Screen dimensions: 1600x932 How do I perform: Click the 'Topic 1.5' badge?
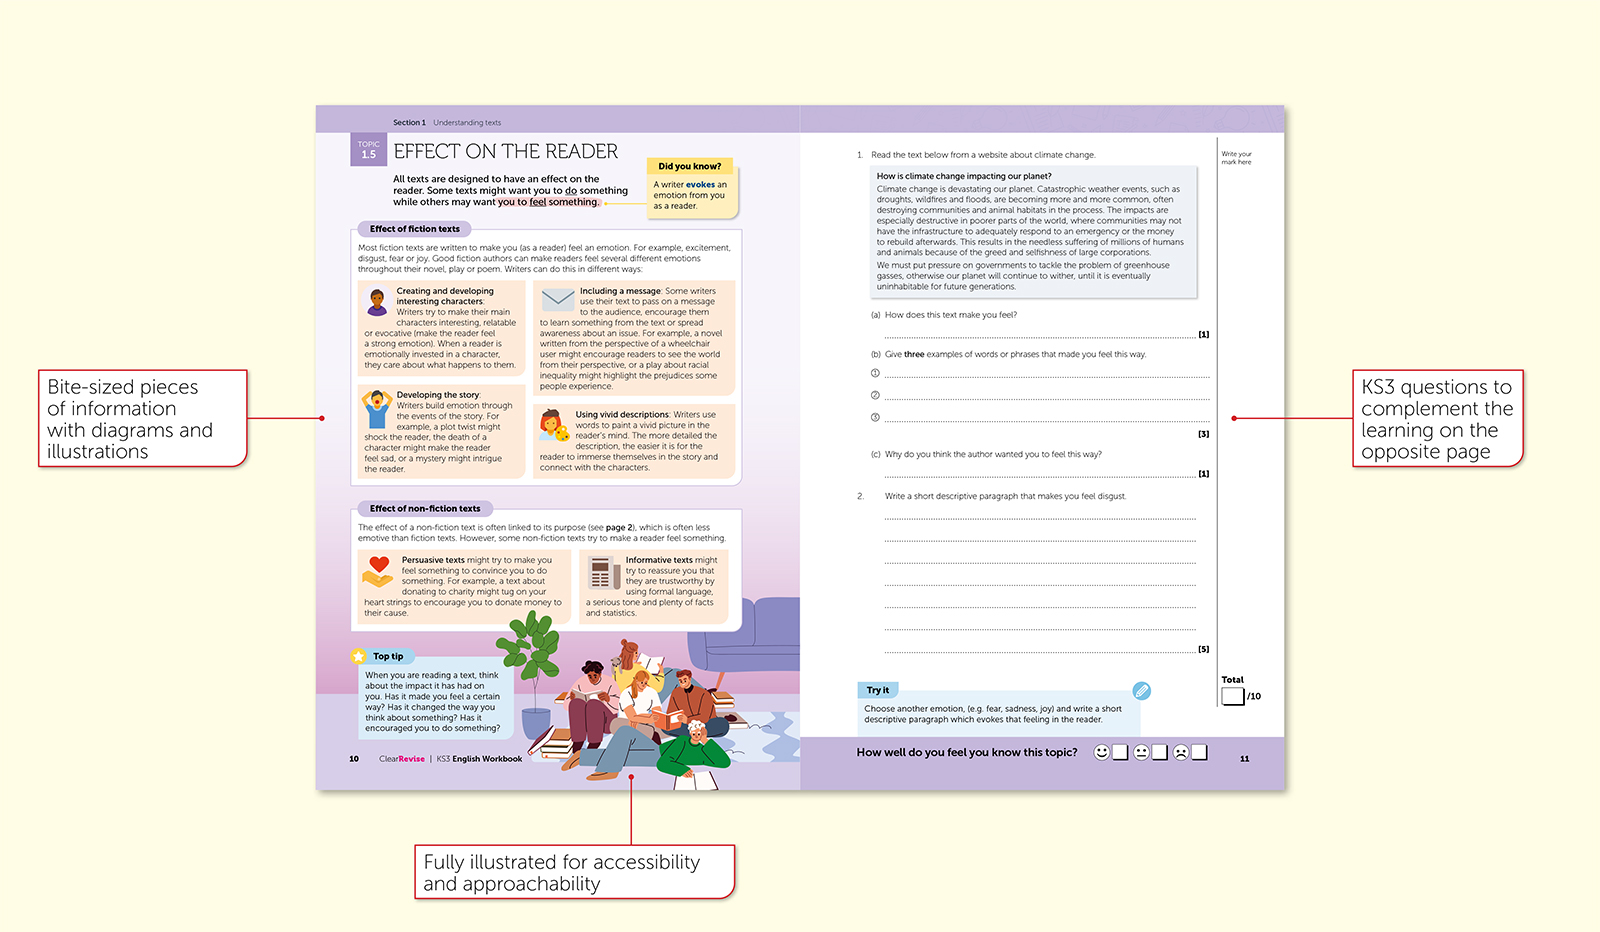[368, 148]
